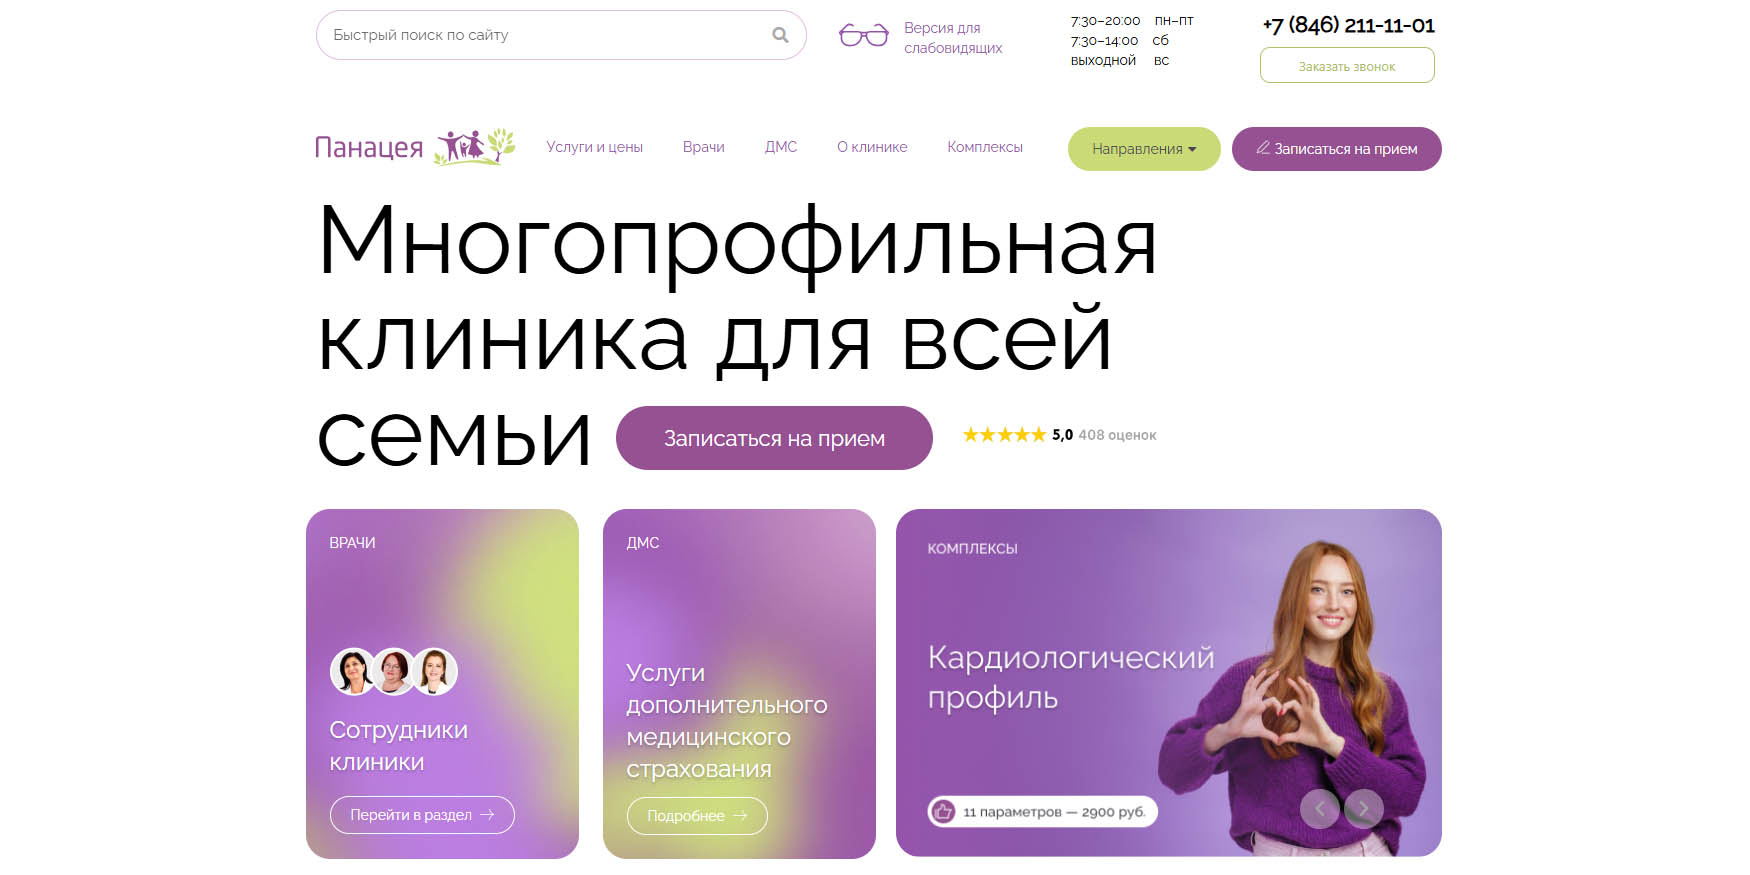Click the large Записаться на прием button

774,438
